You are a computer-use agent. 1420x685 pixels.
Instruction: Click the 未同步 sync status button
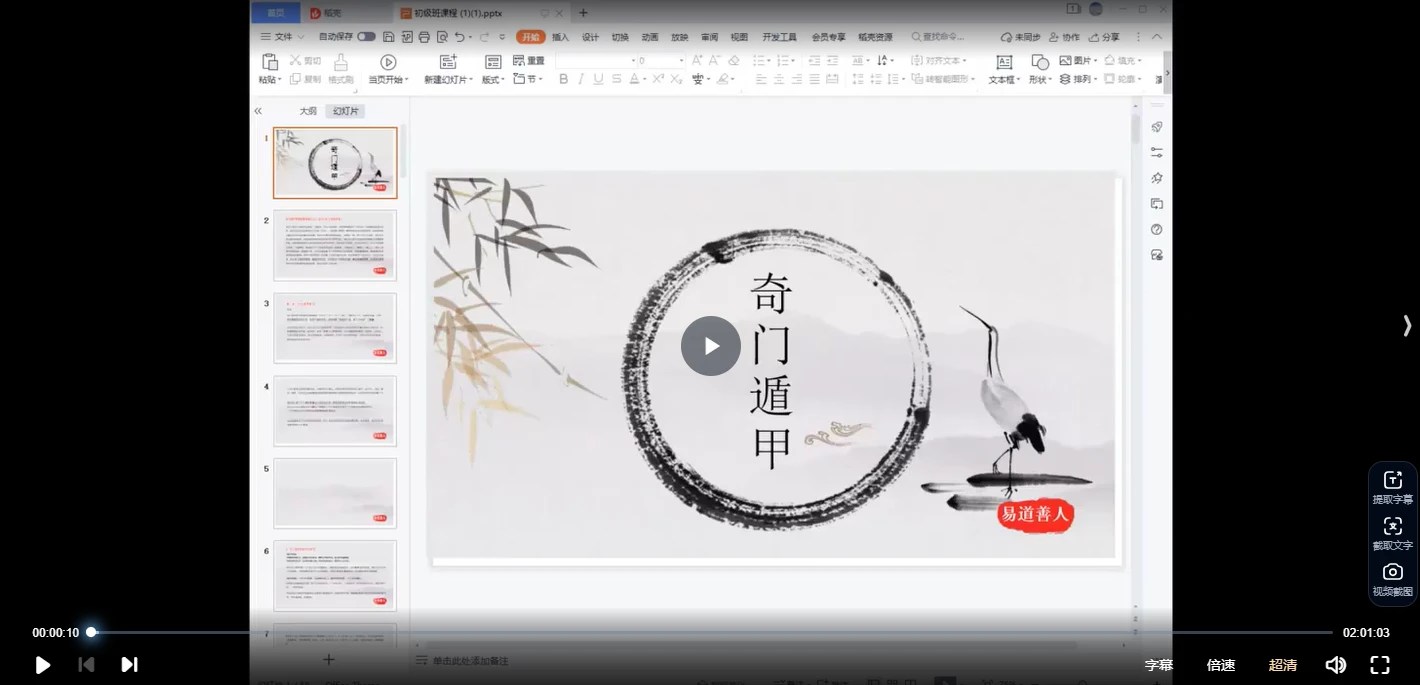tap(1021, 37)
